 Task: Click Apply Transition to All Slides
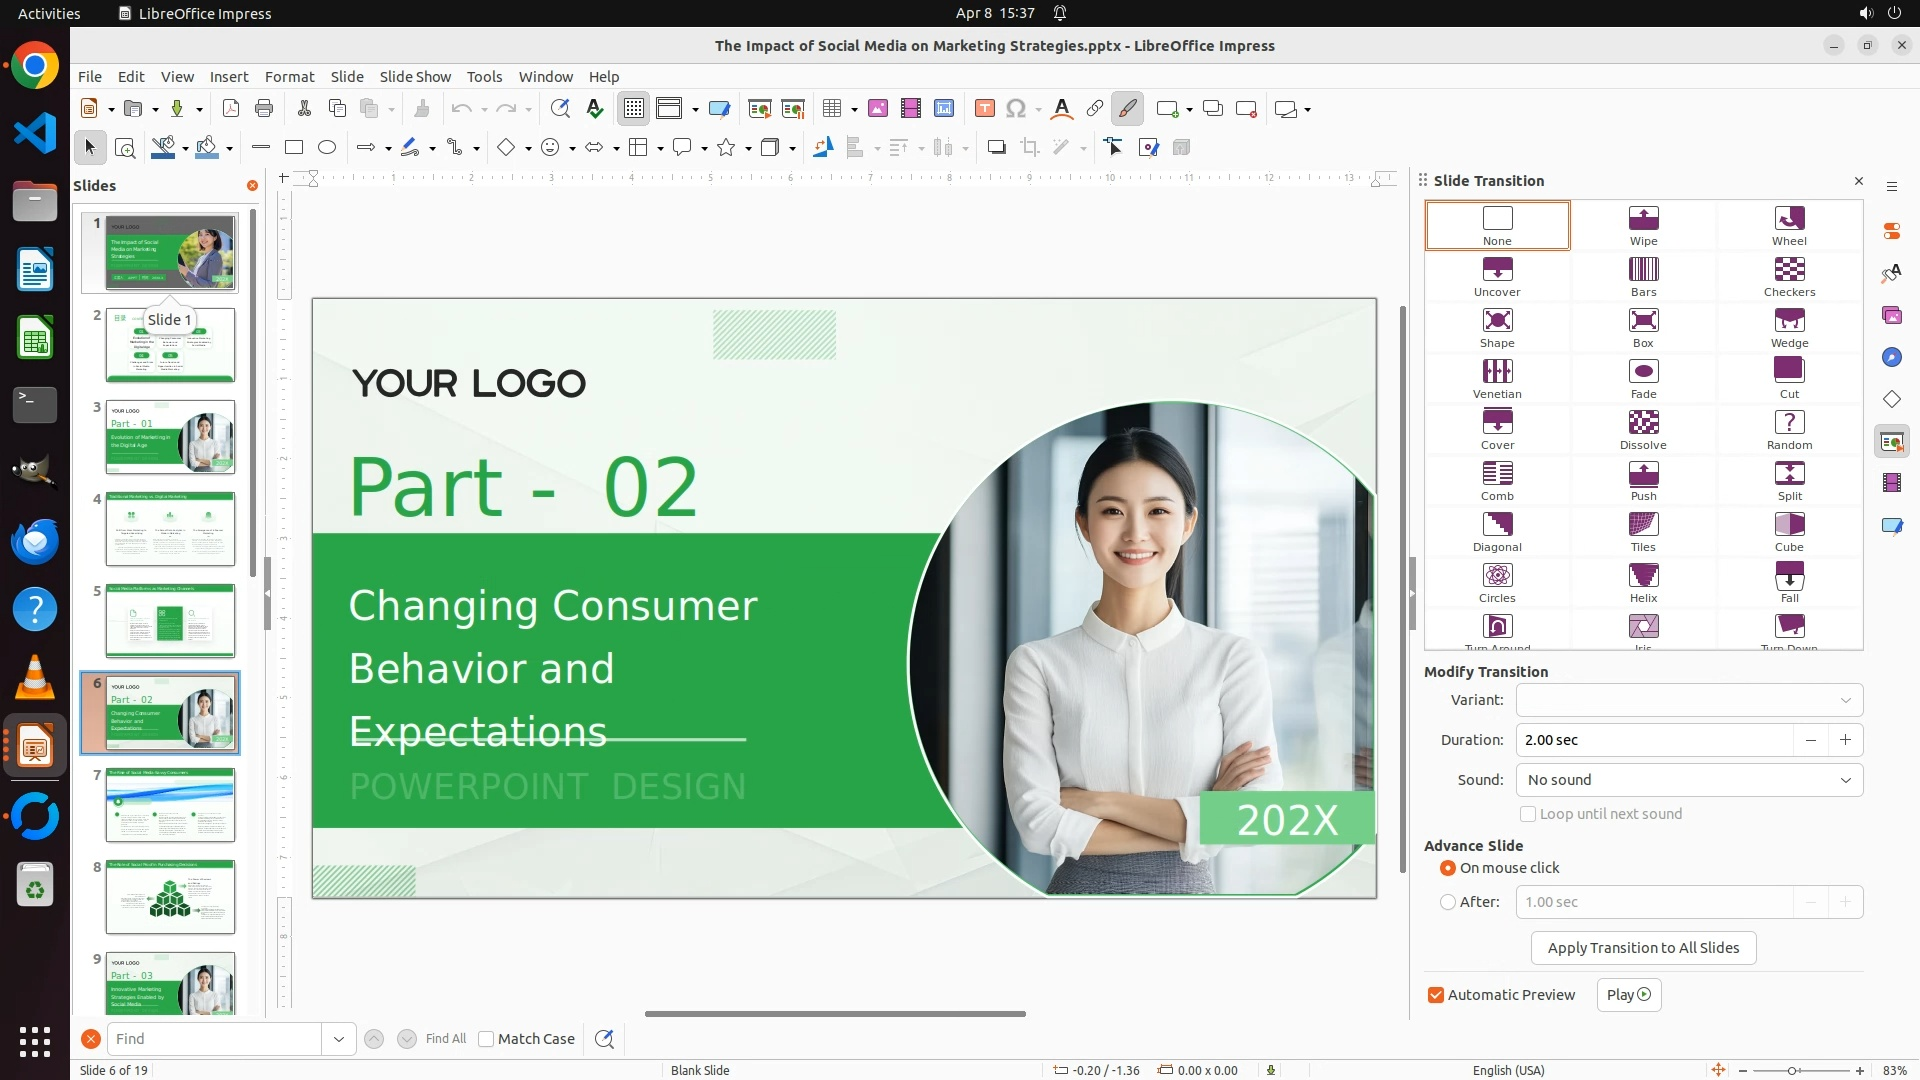[1643, 948]
